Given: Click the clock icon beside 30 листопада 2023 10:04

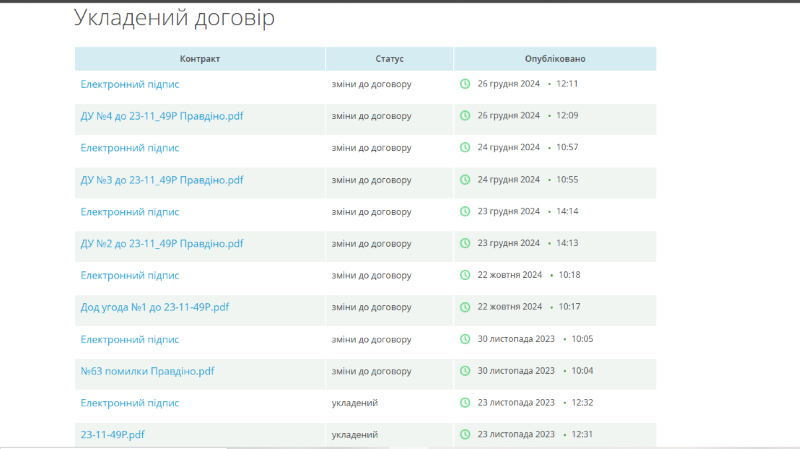Looking at the screenshot, I should click(x=465, y=371).
